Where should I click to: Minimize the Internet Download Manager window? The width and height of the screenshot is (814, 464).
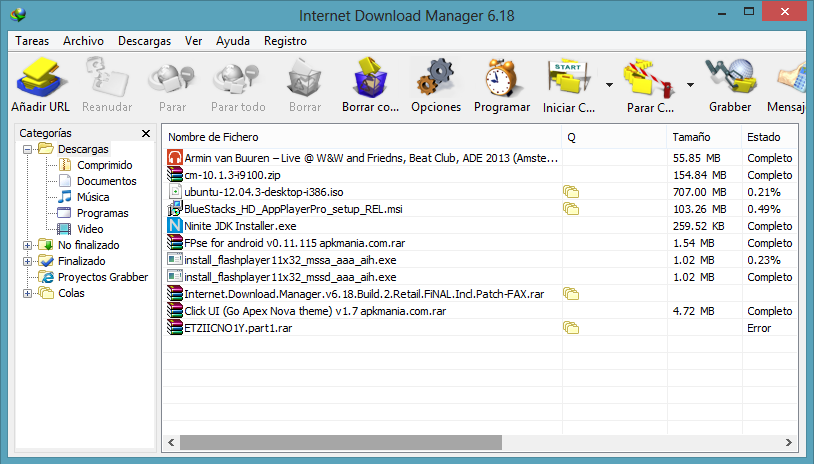722,12
